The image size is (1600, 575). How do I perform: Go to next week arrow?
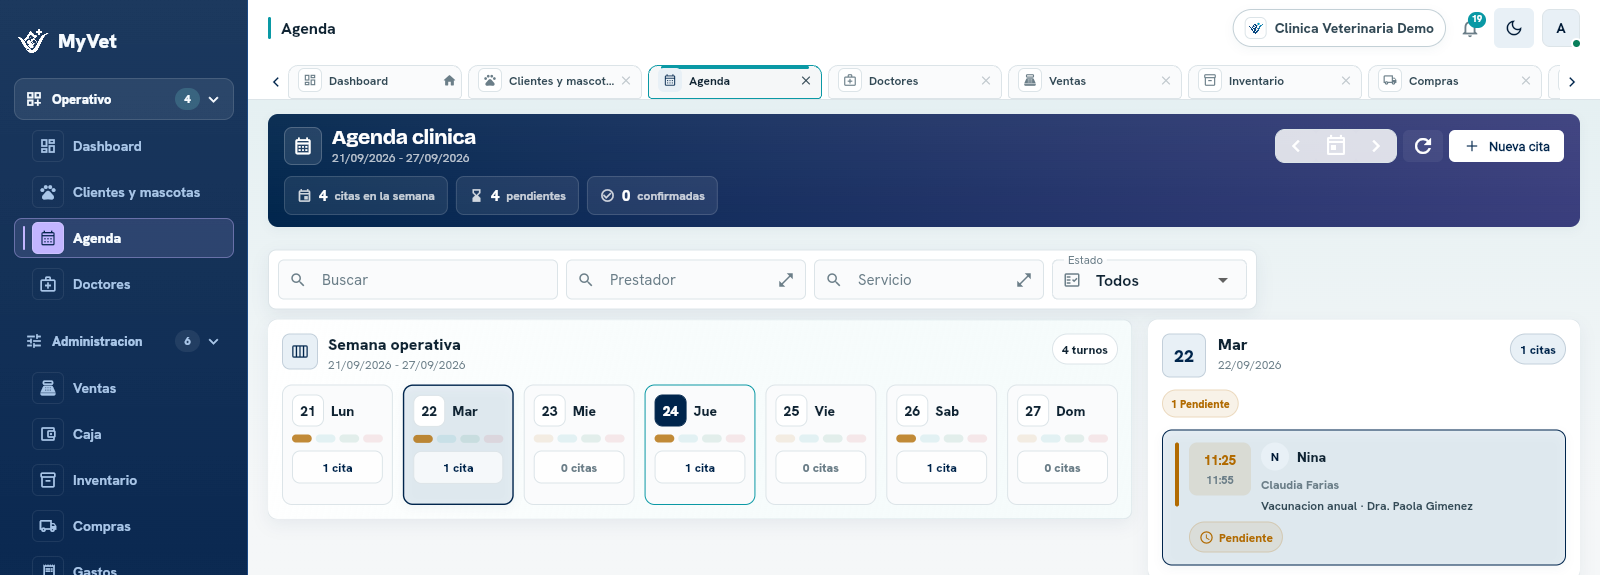coord(1376,146)
